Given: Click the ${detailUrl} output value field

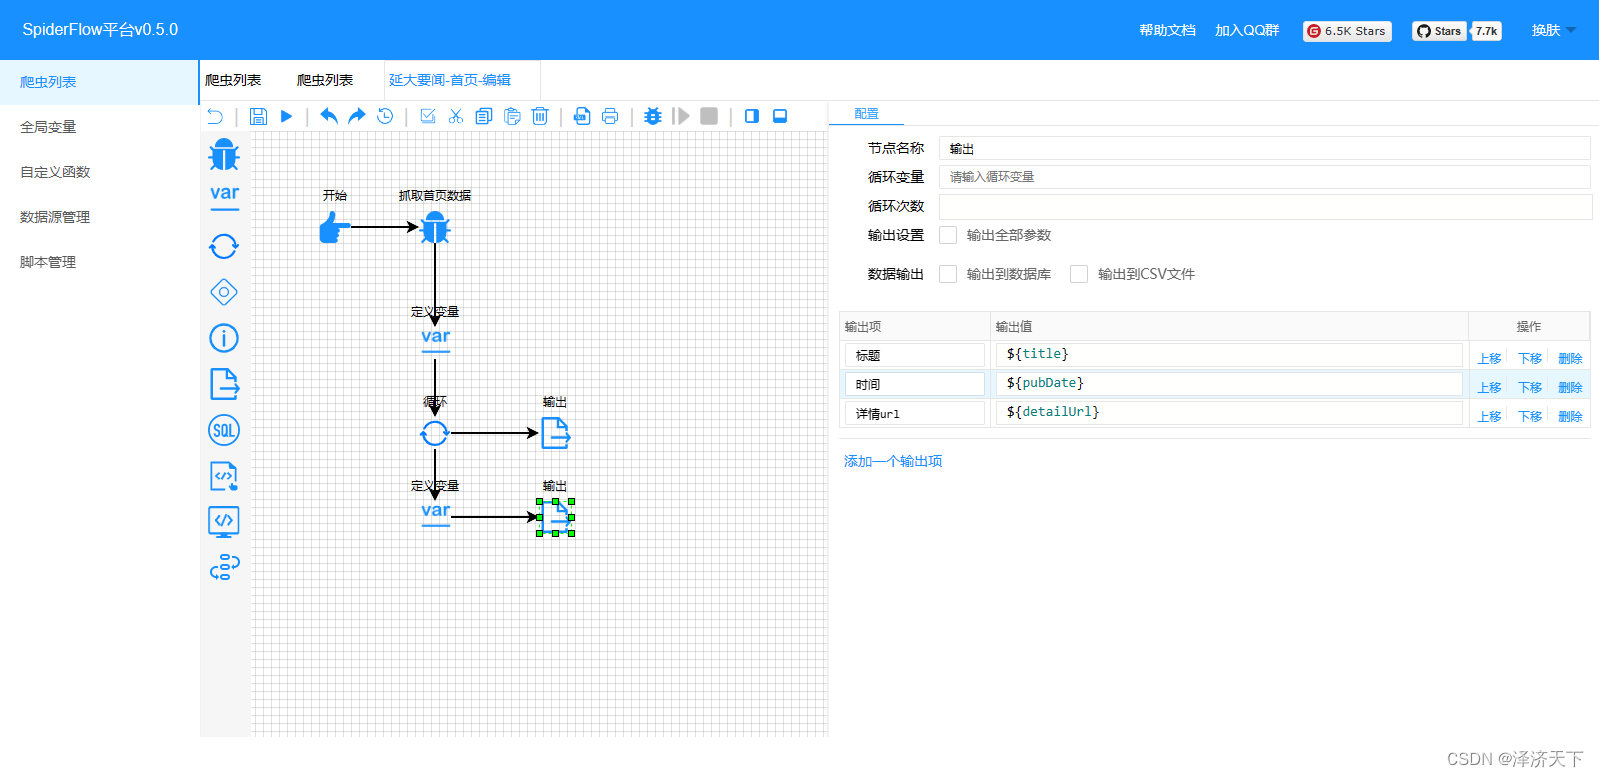Looking at the screenshot, I should click(x=1229, y=413).
